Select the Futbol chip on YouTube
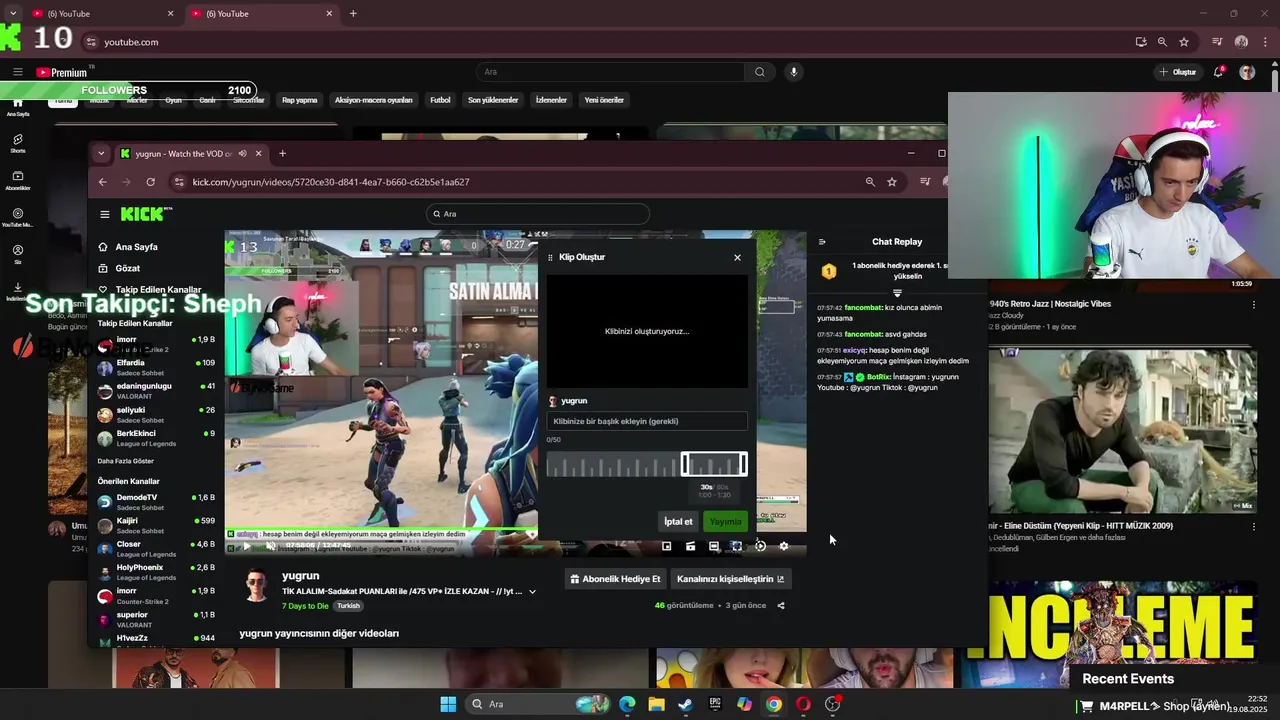The height and width of the screenshot is (720, 1280). (x=440, y=100)
